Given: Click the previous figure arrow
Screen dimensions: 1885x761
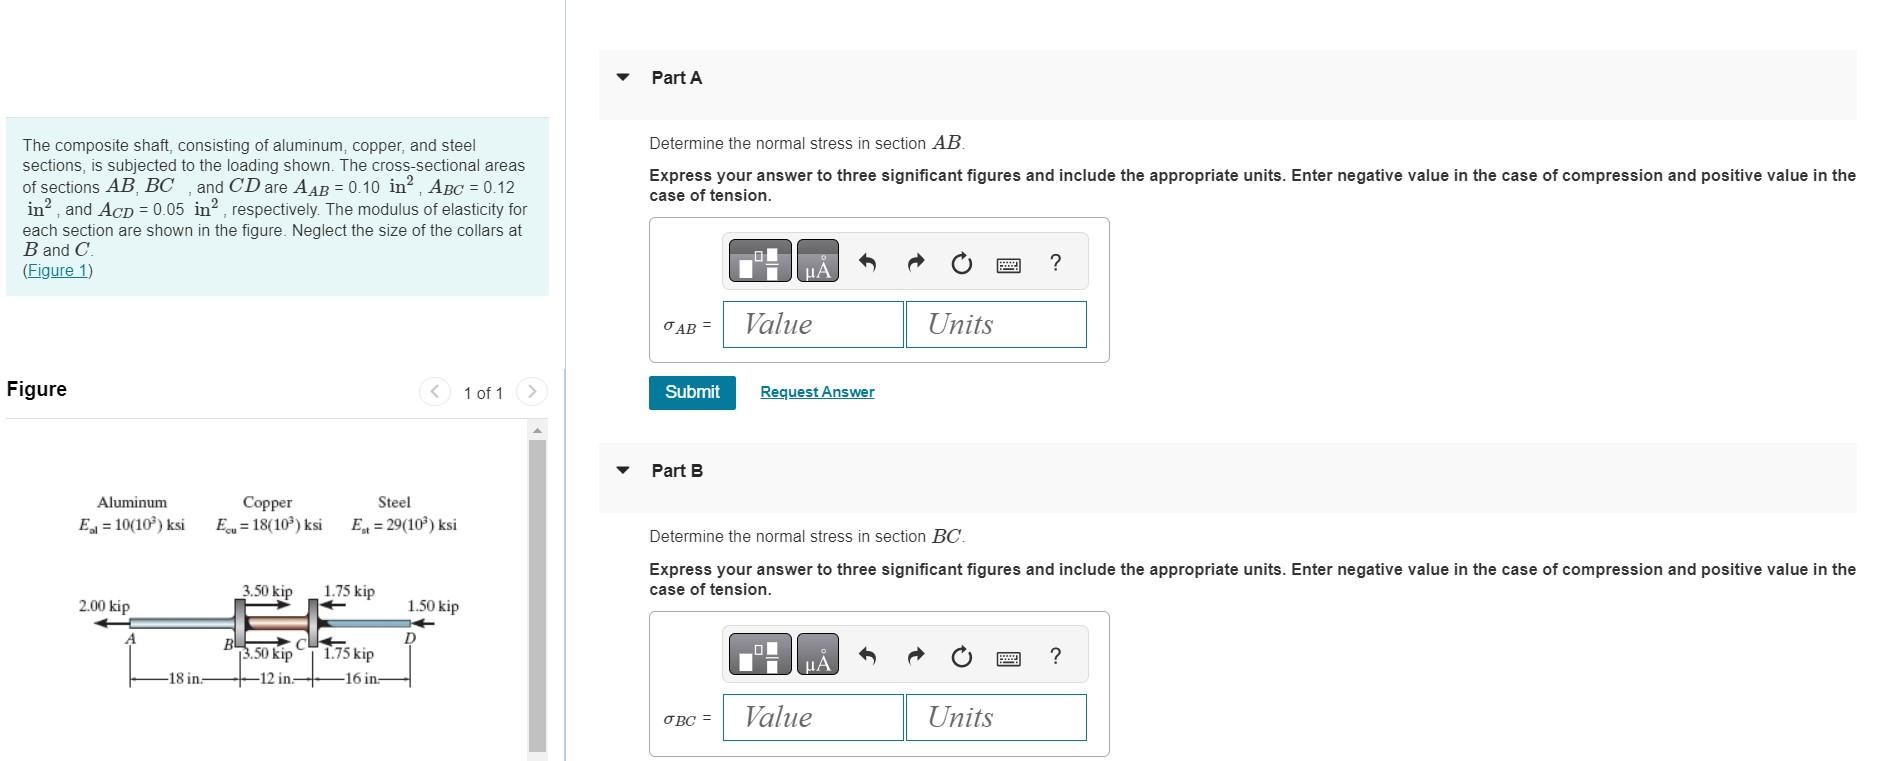Looking at the screenshot, I should tap(435, 392).
